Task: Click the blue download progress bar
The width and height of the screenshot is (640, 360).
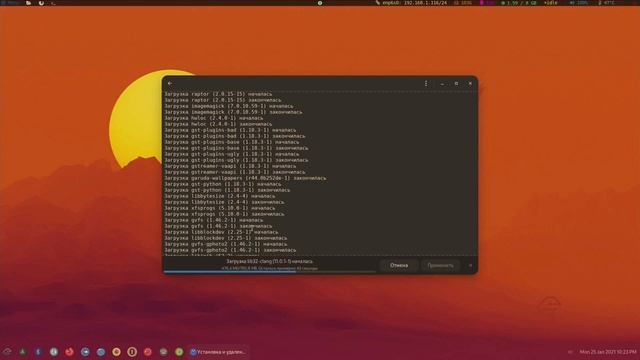Action: tap(270, 271)
